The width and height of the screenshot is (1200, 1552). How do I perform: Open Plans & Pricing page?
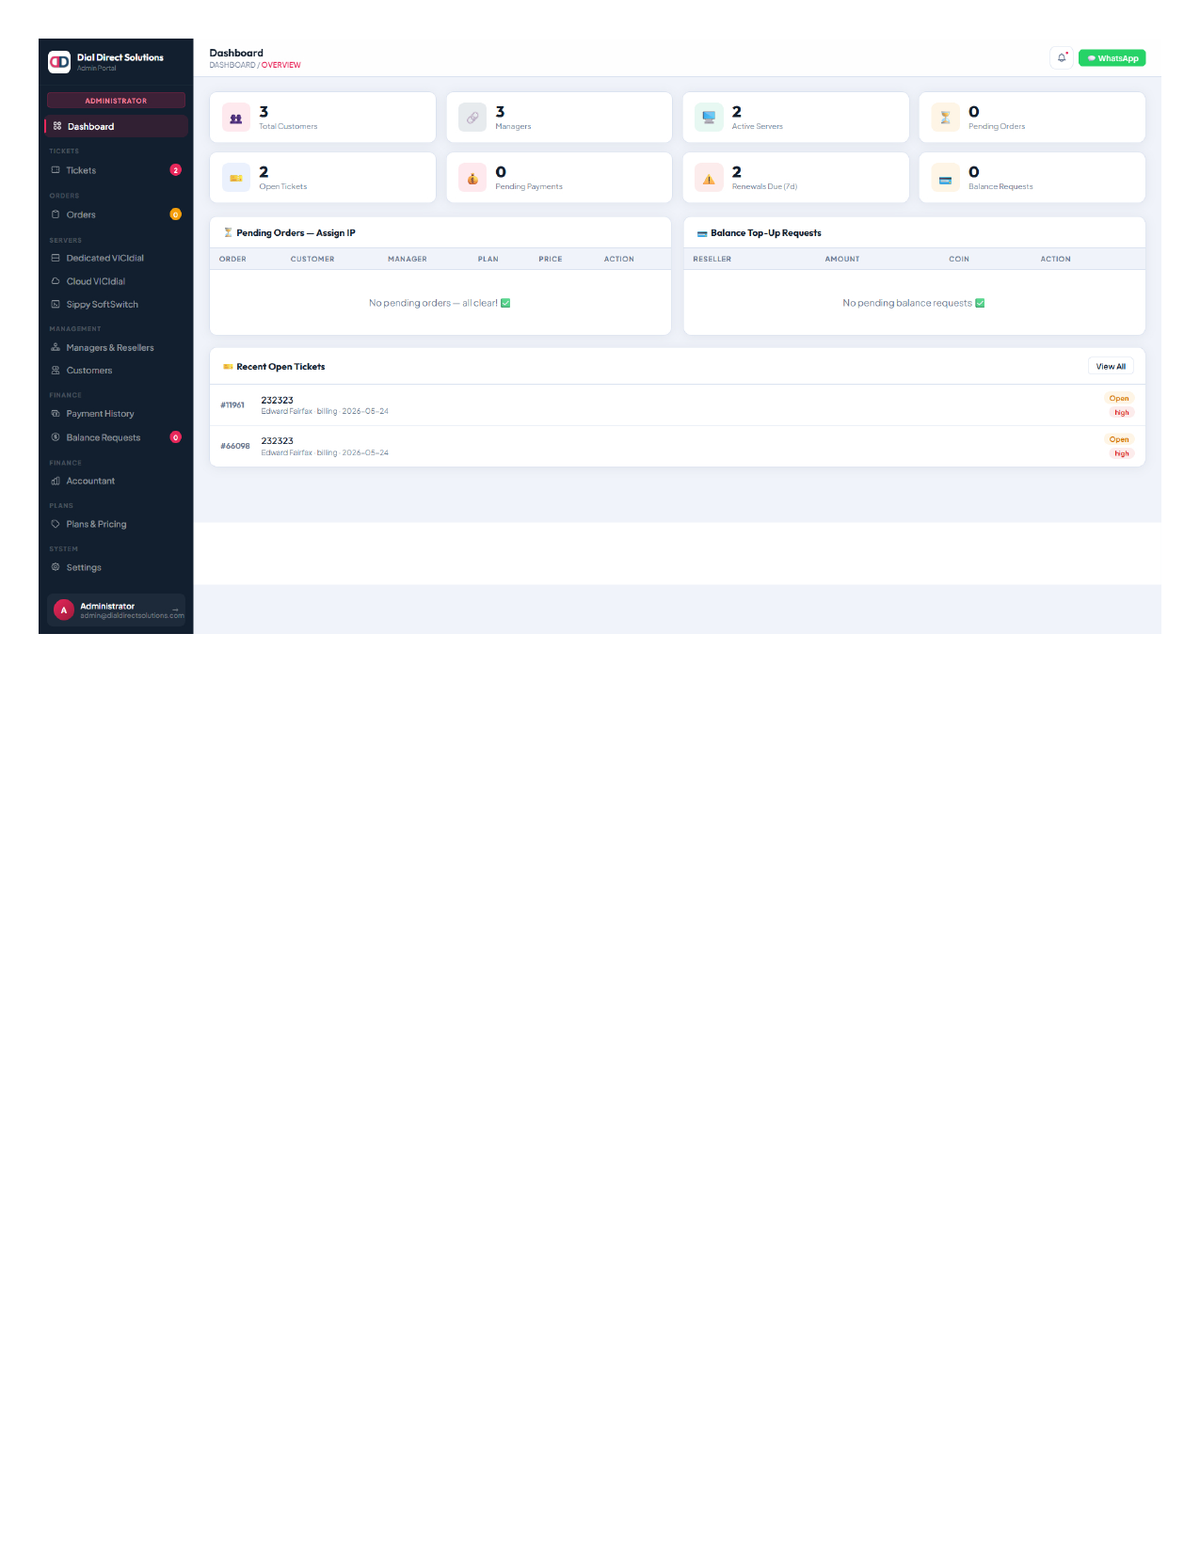[116, 524]
